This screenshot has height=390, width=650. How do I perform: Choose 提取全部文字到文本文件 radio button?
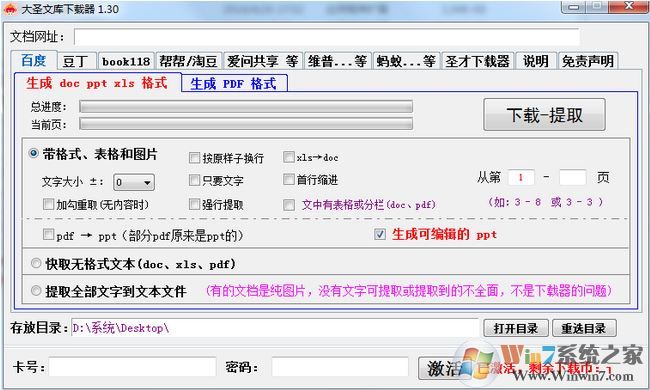(36, 291)
